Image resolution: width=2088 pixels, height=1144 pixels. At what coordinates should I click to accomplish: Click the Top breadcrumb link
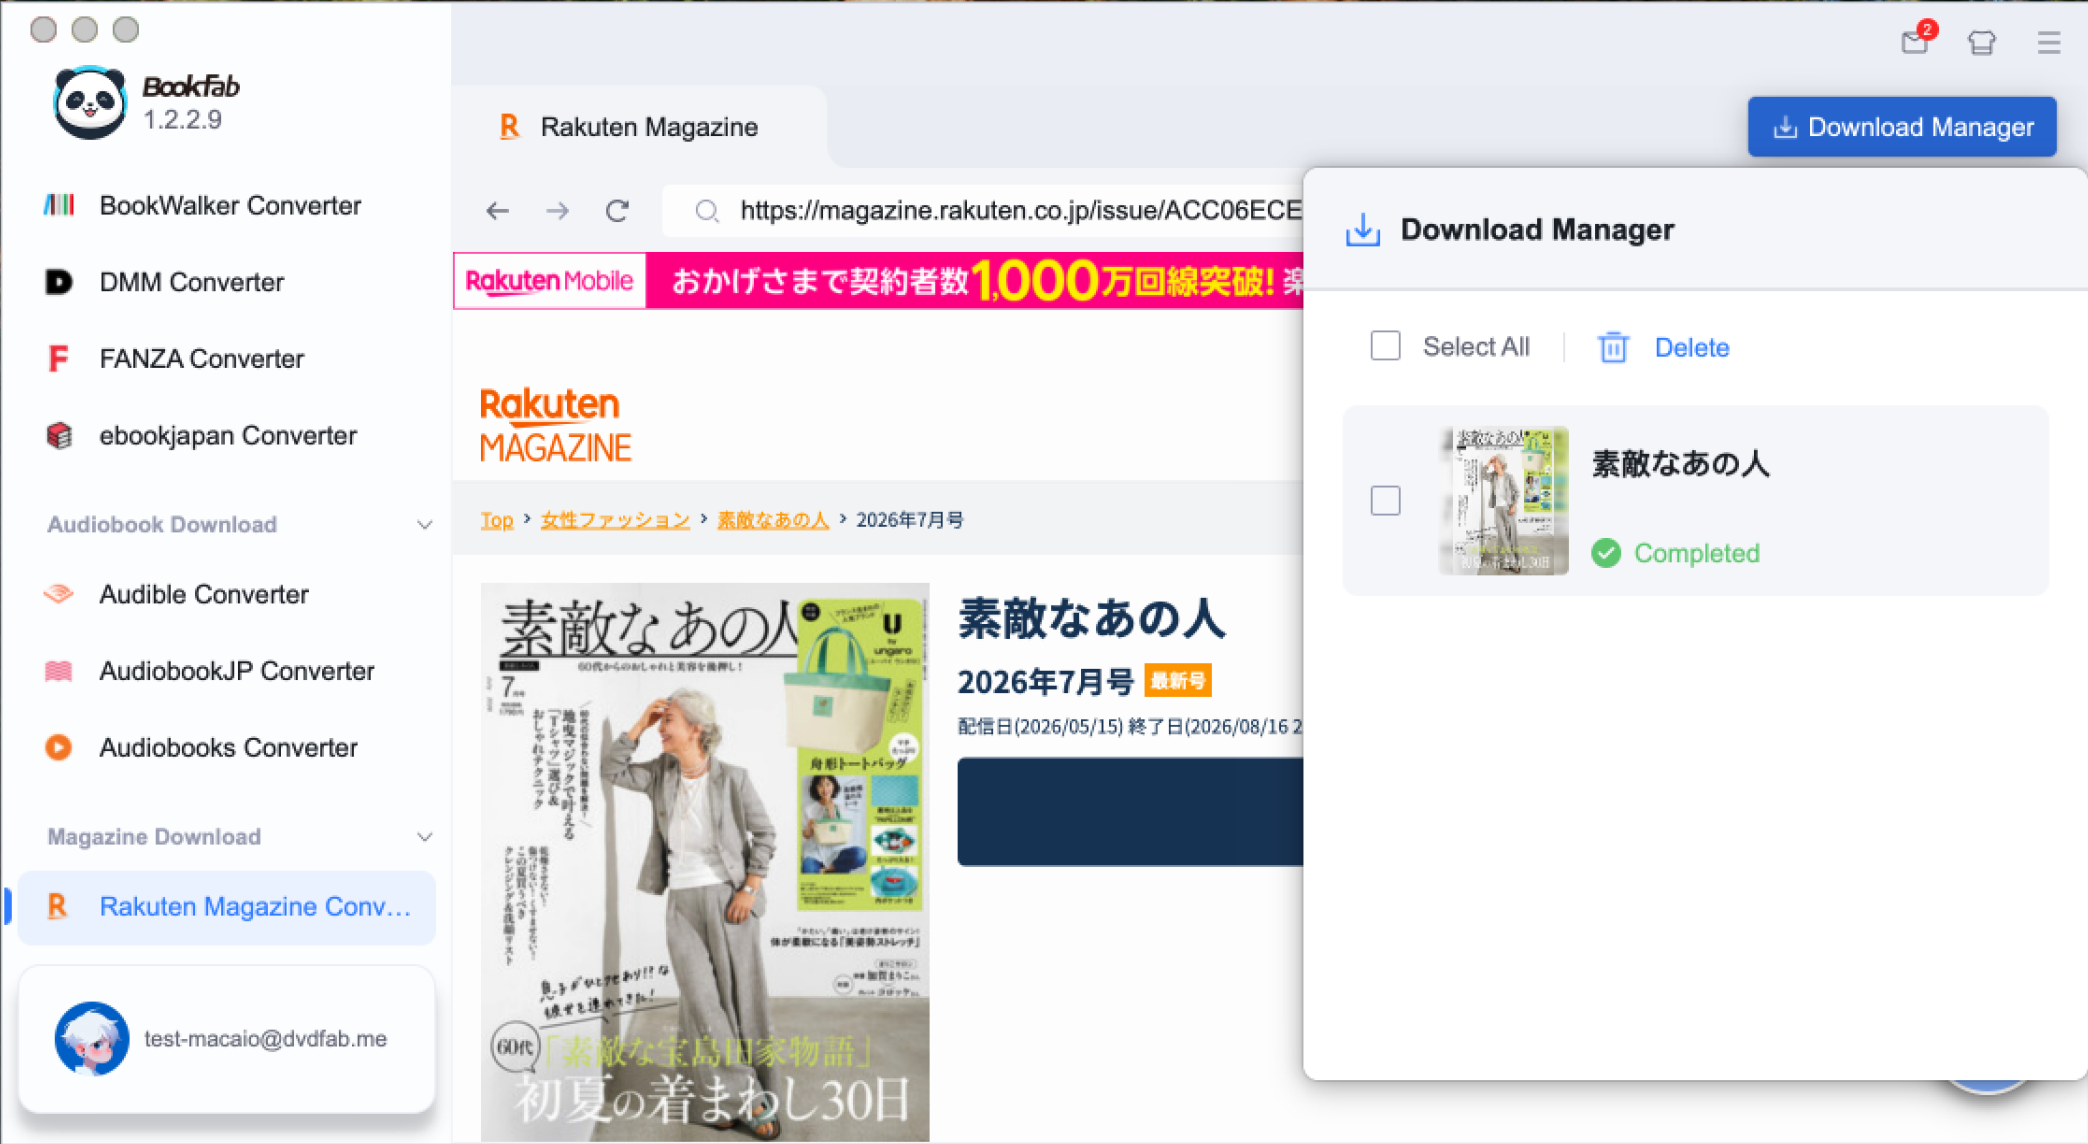click(x=496, y=520)
